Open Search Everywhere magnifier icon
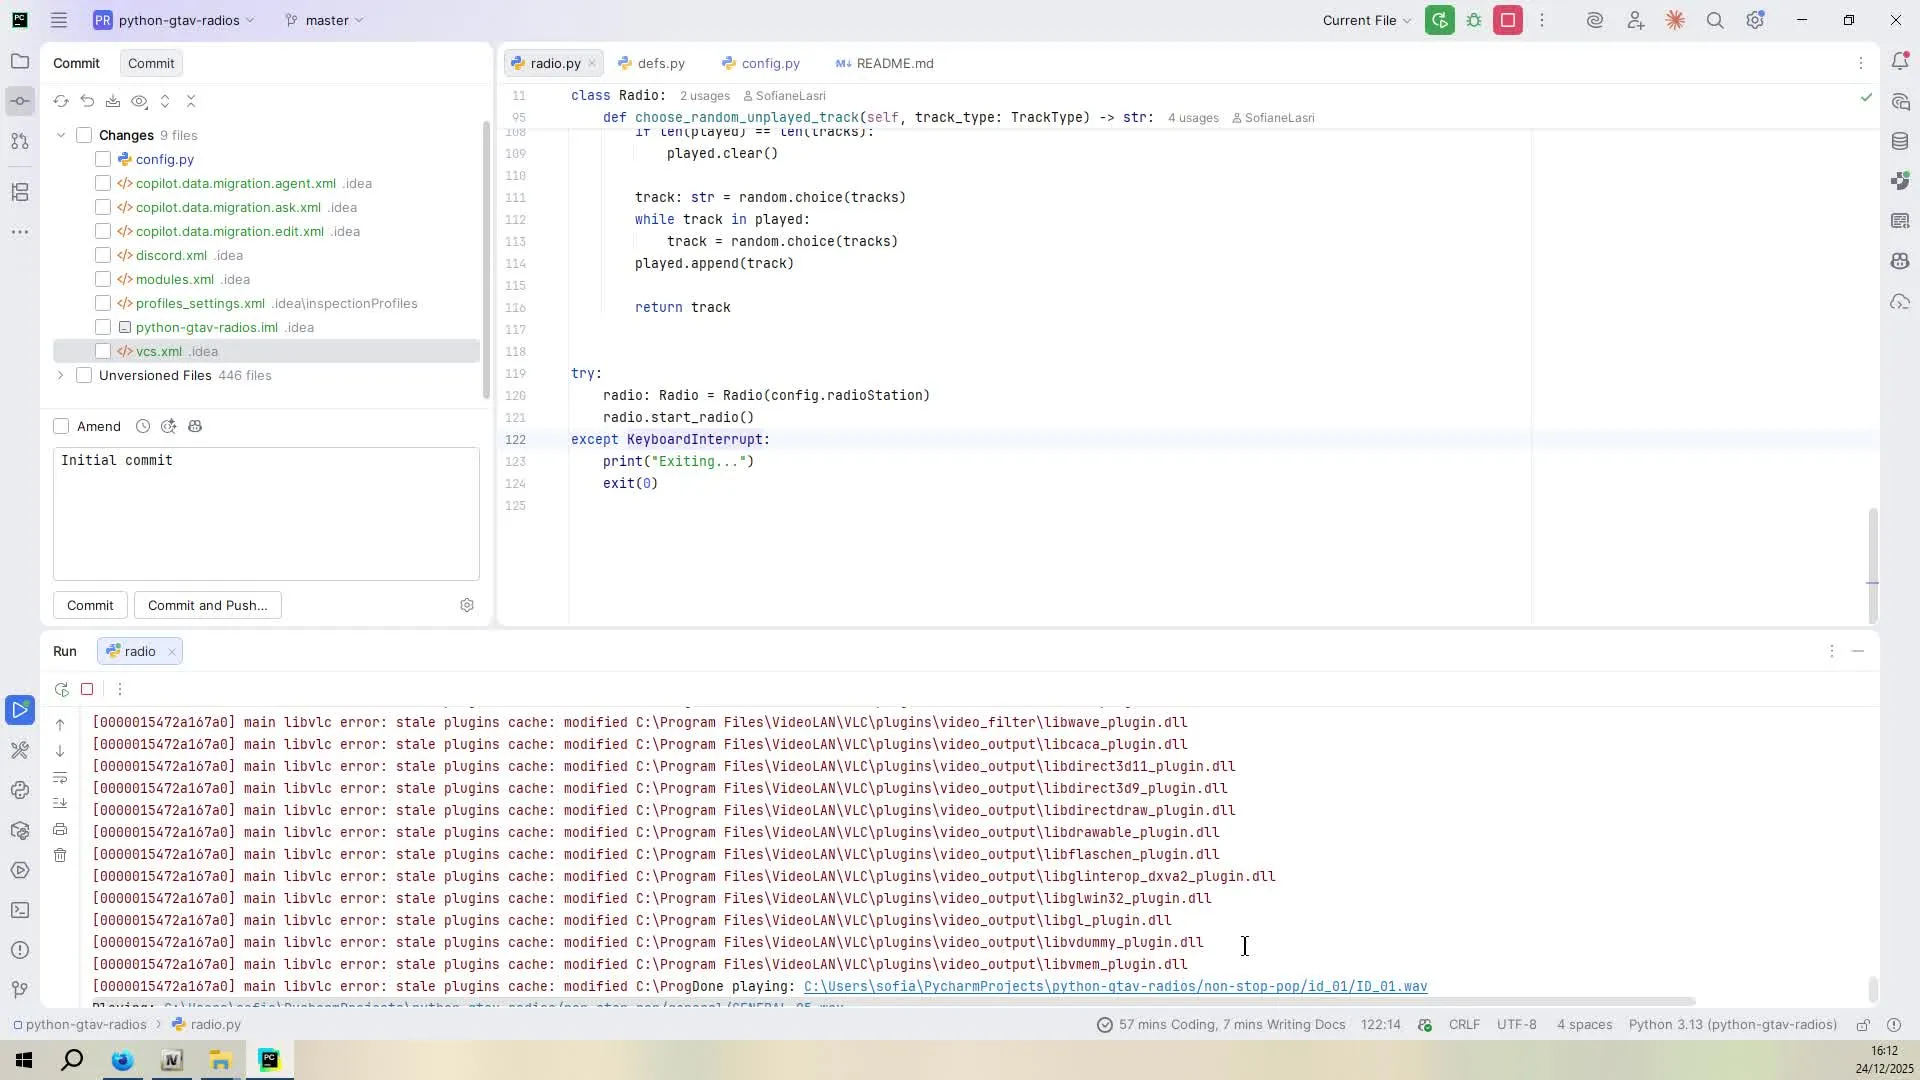Image resolution: width=1920 pixels, height=1080 pixels. click(1715, 20)
